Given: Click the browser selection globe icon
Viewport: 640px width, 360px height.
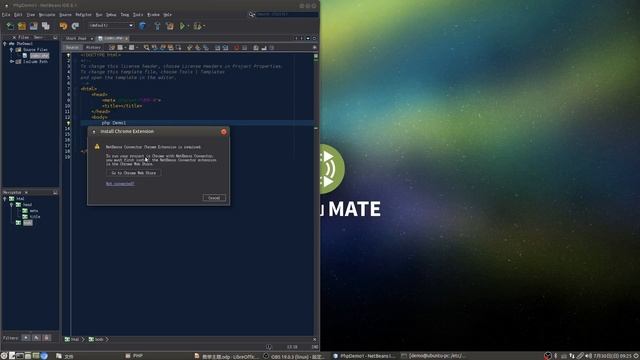Looking at the screenshot, I should click(x=142, y=26).
